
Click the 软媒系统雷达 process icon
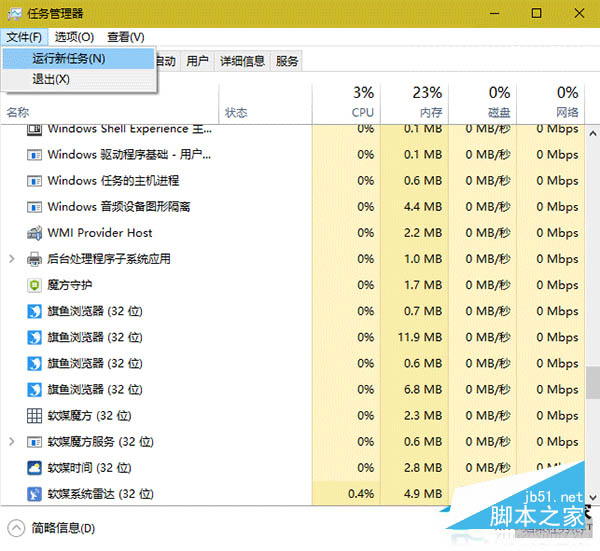(x=32, y=493)
